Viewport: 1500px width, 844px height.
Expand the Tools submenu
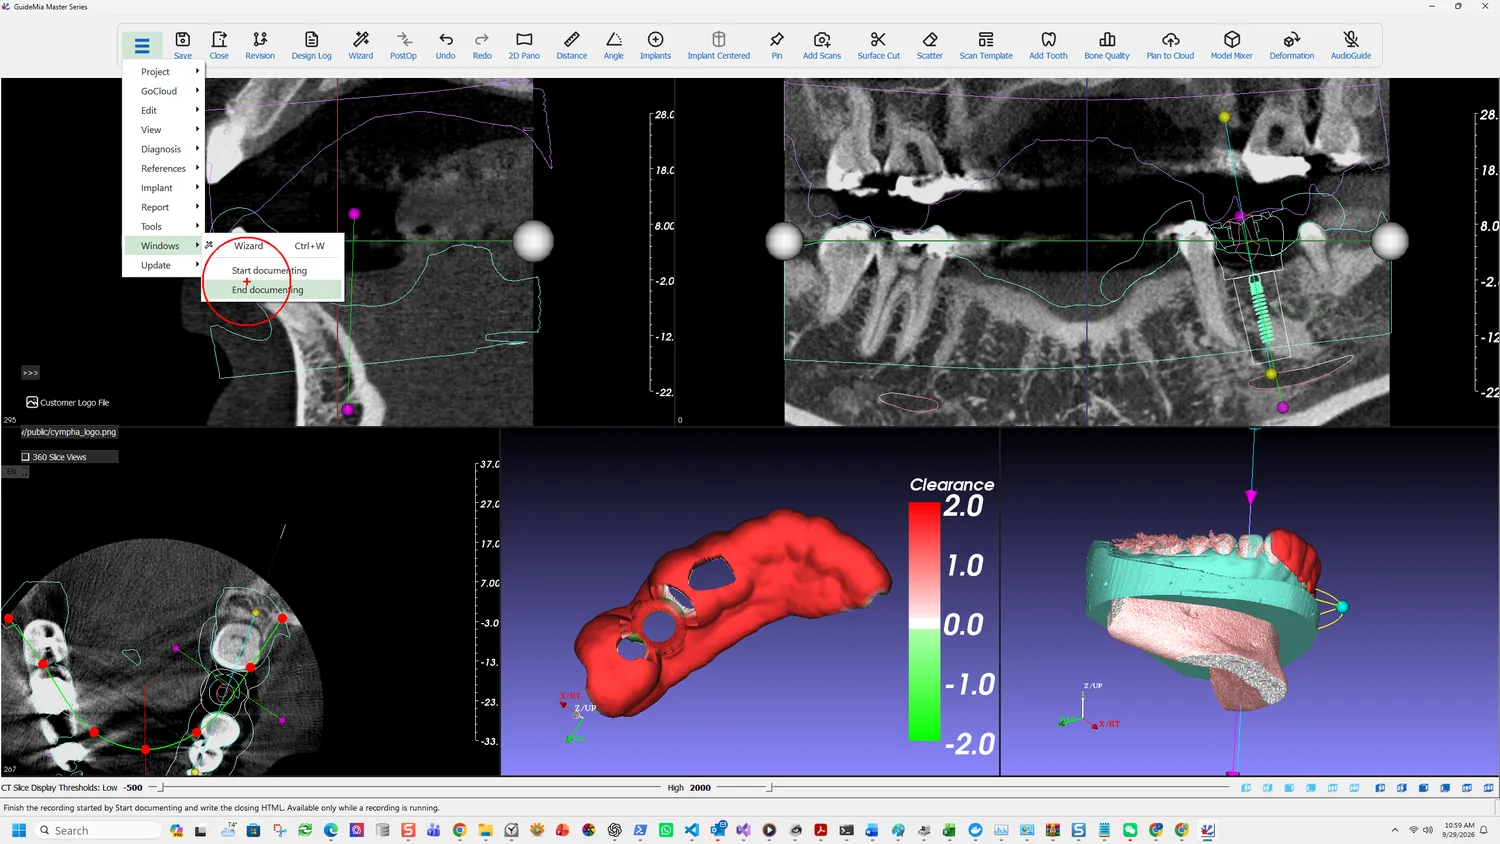tap(162, 227)
